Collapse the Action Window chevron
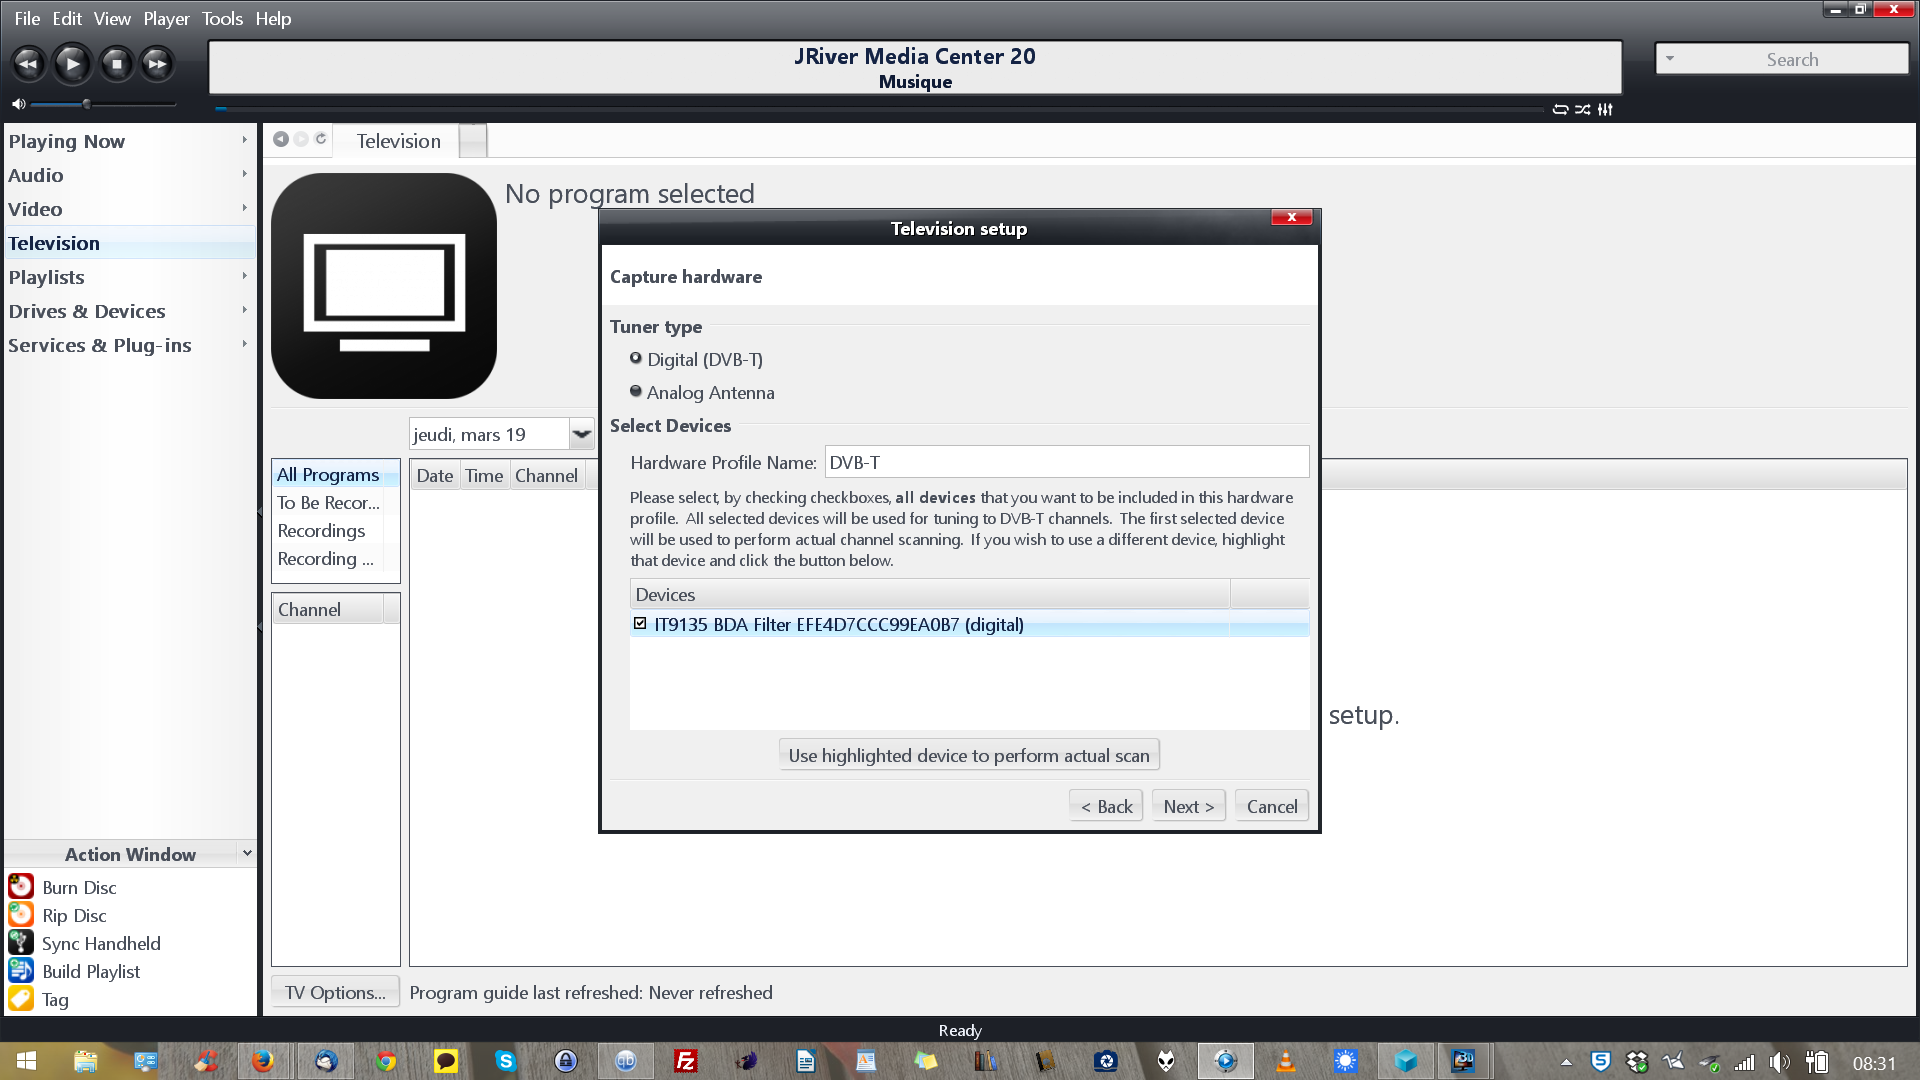The height and width of the screenshot is (1080, 1920). click(247, 853)
